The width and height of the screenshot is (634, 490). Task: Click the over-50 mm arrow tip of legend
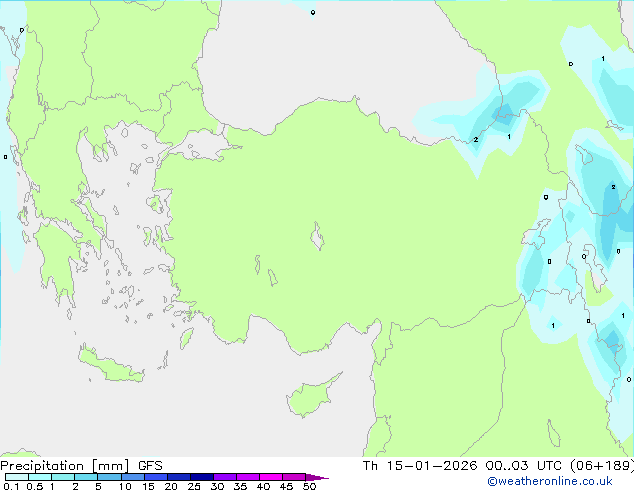click(x=317, y=477)
